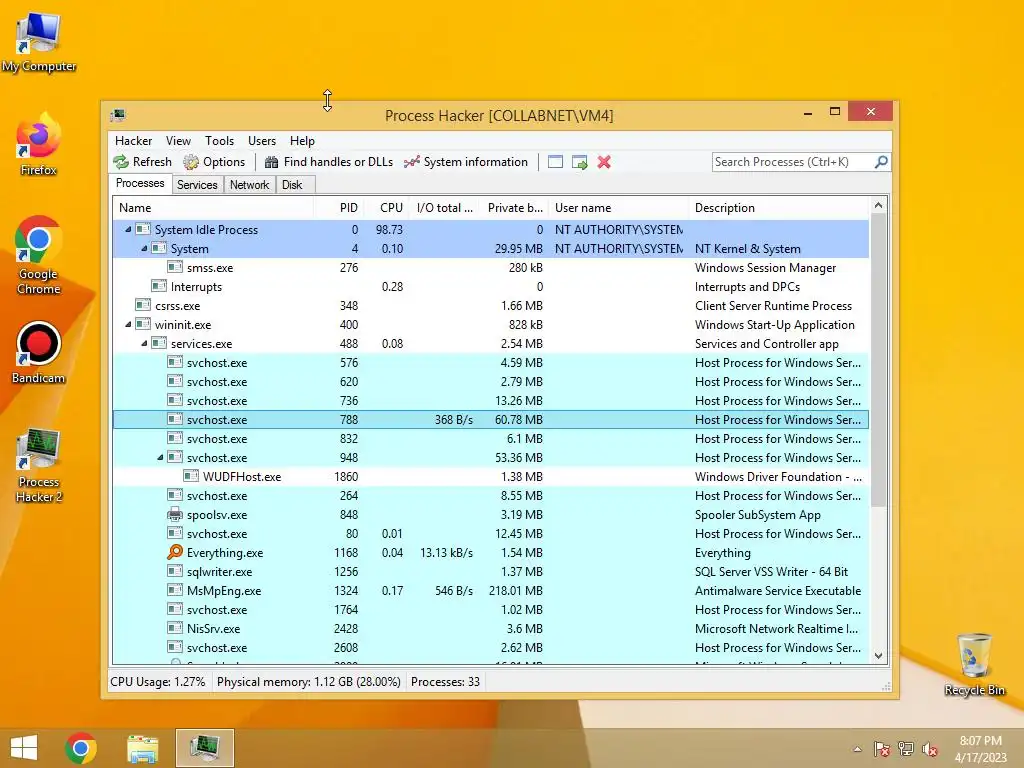Open the Help menu
1024x768 pixels.
[x=302, y=141]
